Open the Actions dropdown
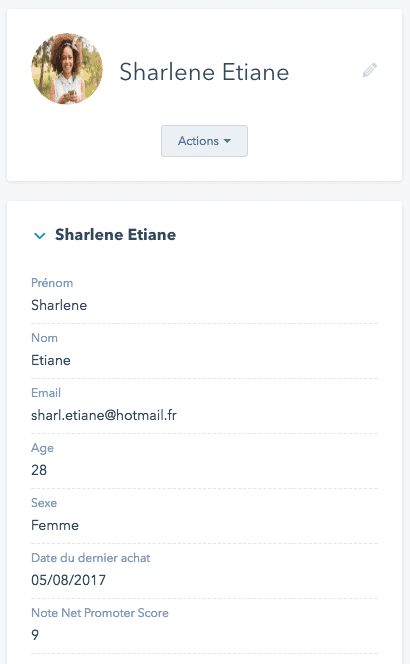The image size is (410, 664). 204,141
